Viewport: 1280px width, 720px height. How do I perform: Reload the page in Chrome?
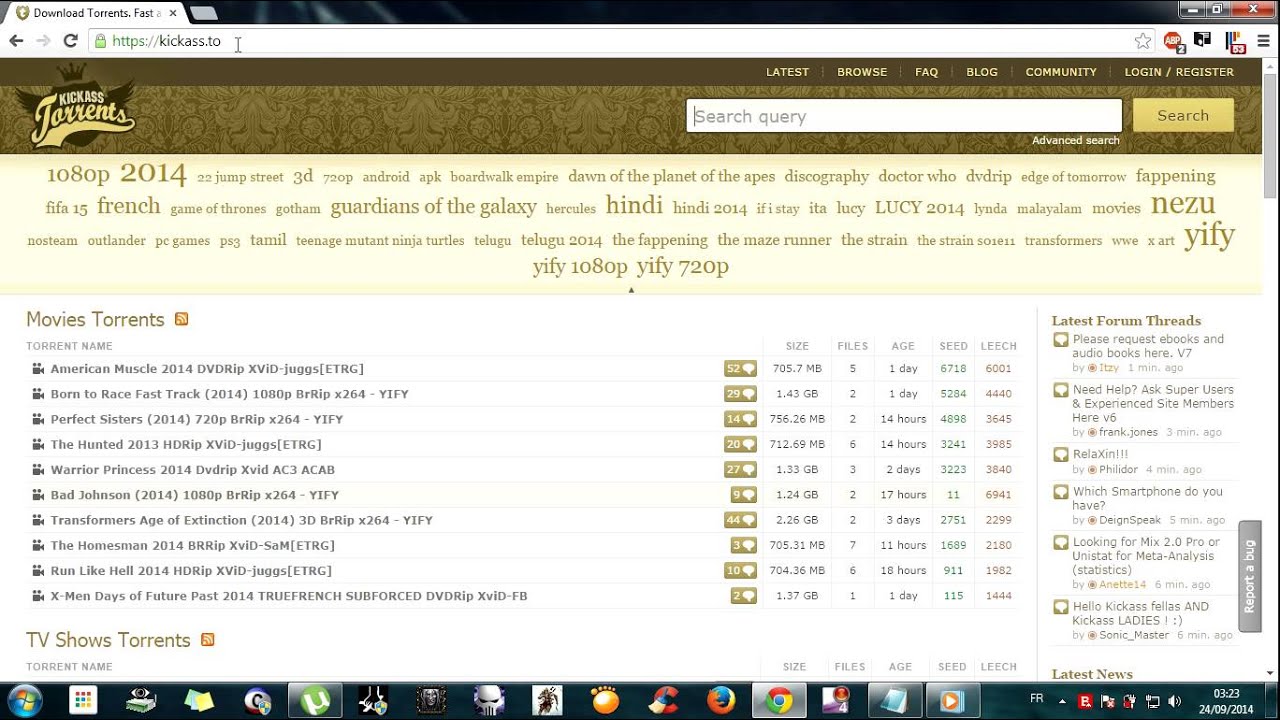(70, 41)
